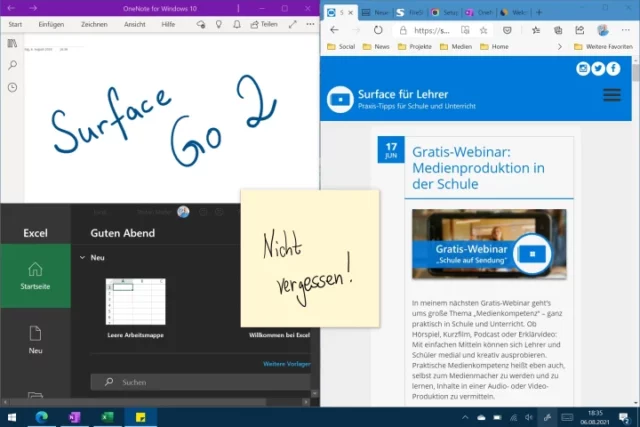The image size is (640, 427).
Task: Add page to favorites star icon
Action: tap(483, 30)
